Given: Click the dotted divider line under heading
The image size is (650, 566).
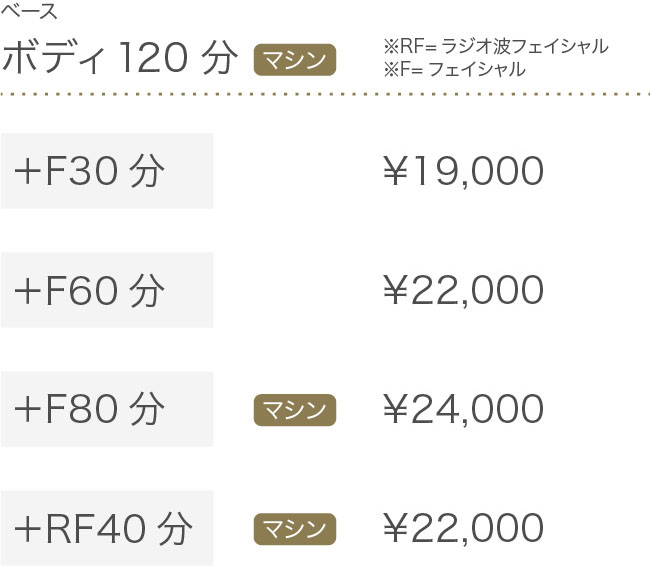Looking at the screenshot, I should click(x=325, y=95).
